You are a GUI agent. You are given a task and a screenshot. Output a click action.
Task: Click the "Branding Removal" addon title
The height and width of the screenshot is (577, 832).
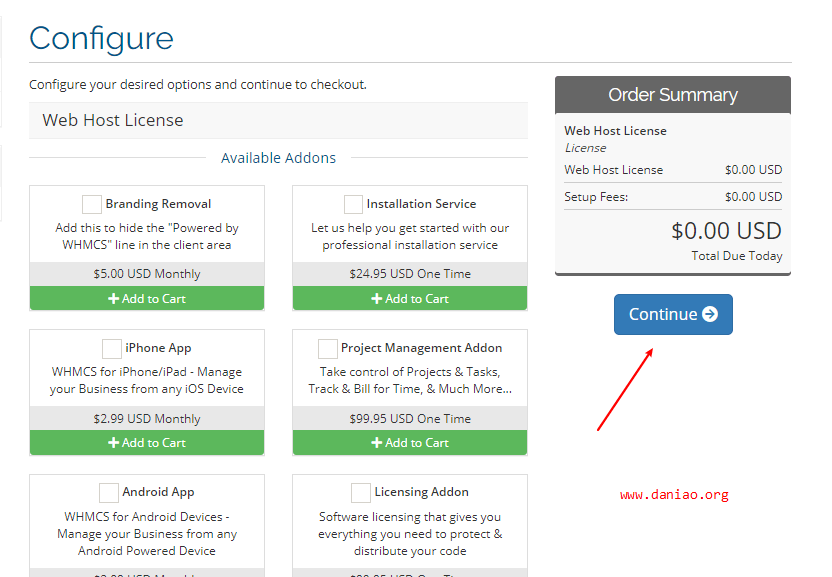[158, 204]
